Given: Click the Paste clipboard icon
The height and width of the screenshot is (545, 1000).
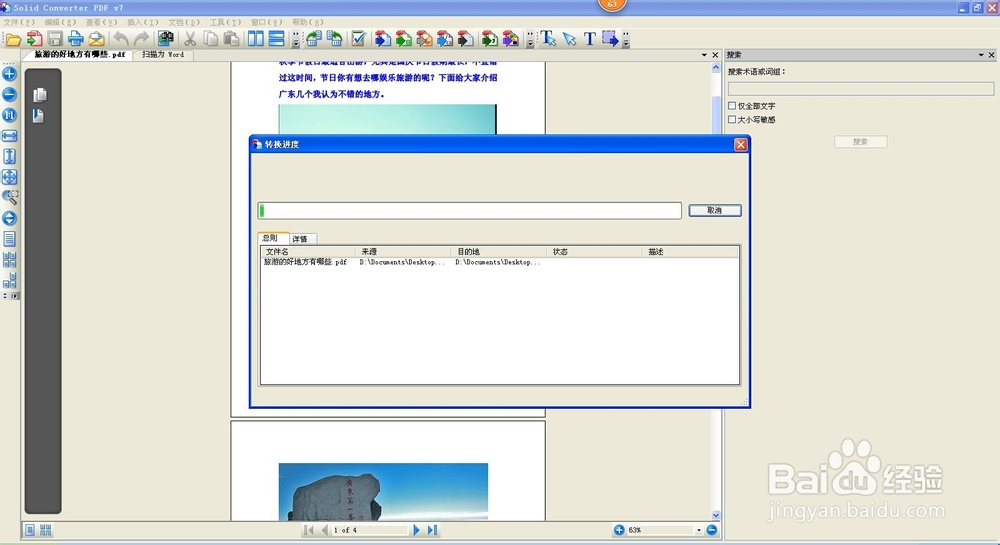Looking at the screenshot, I should [x=232, y=39].
